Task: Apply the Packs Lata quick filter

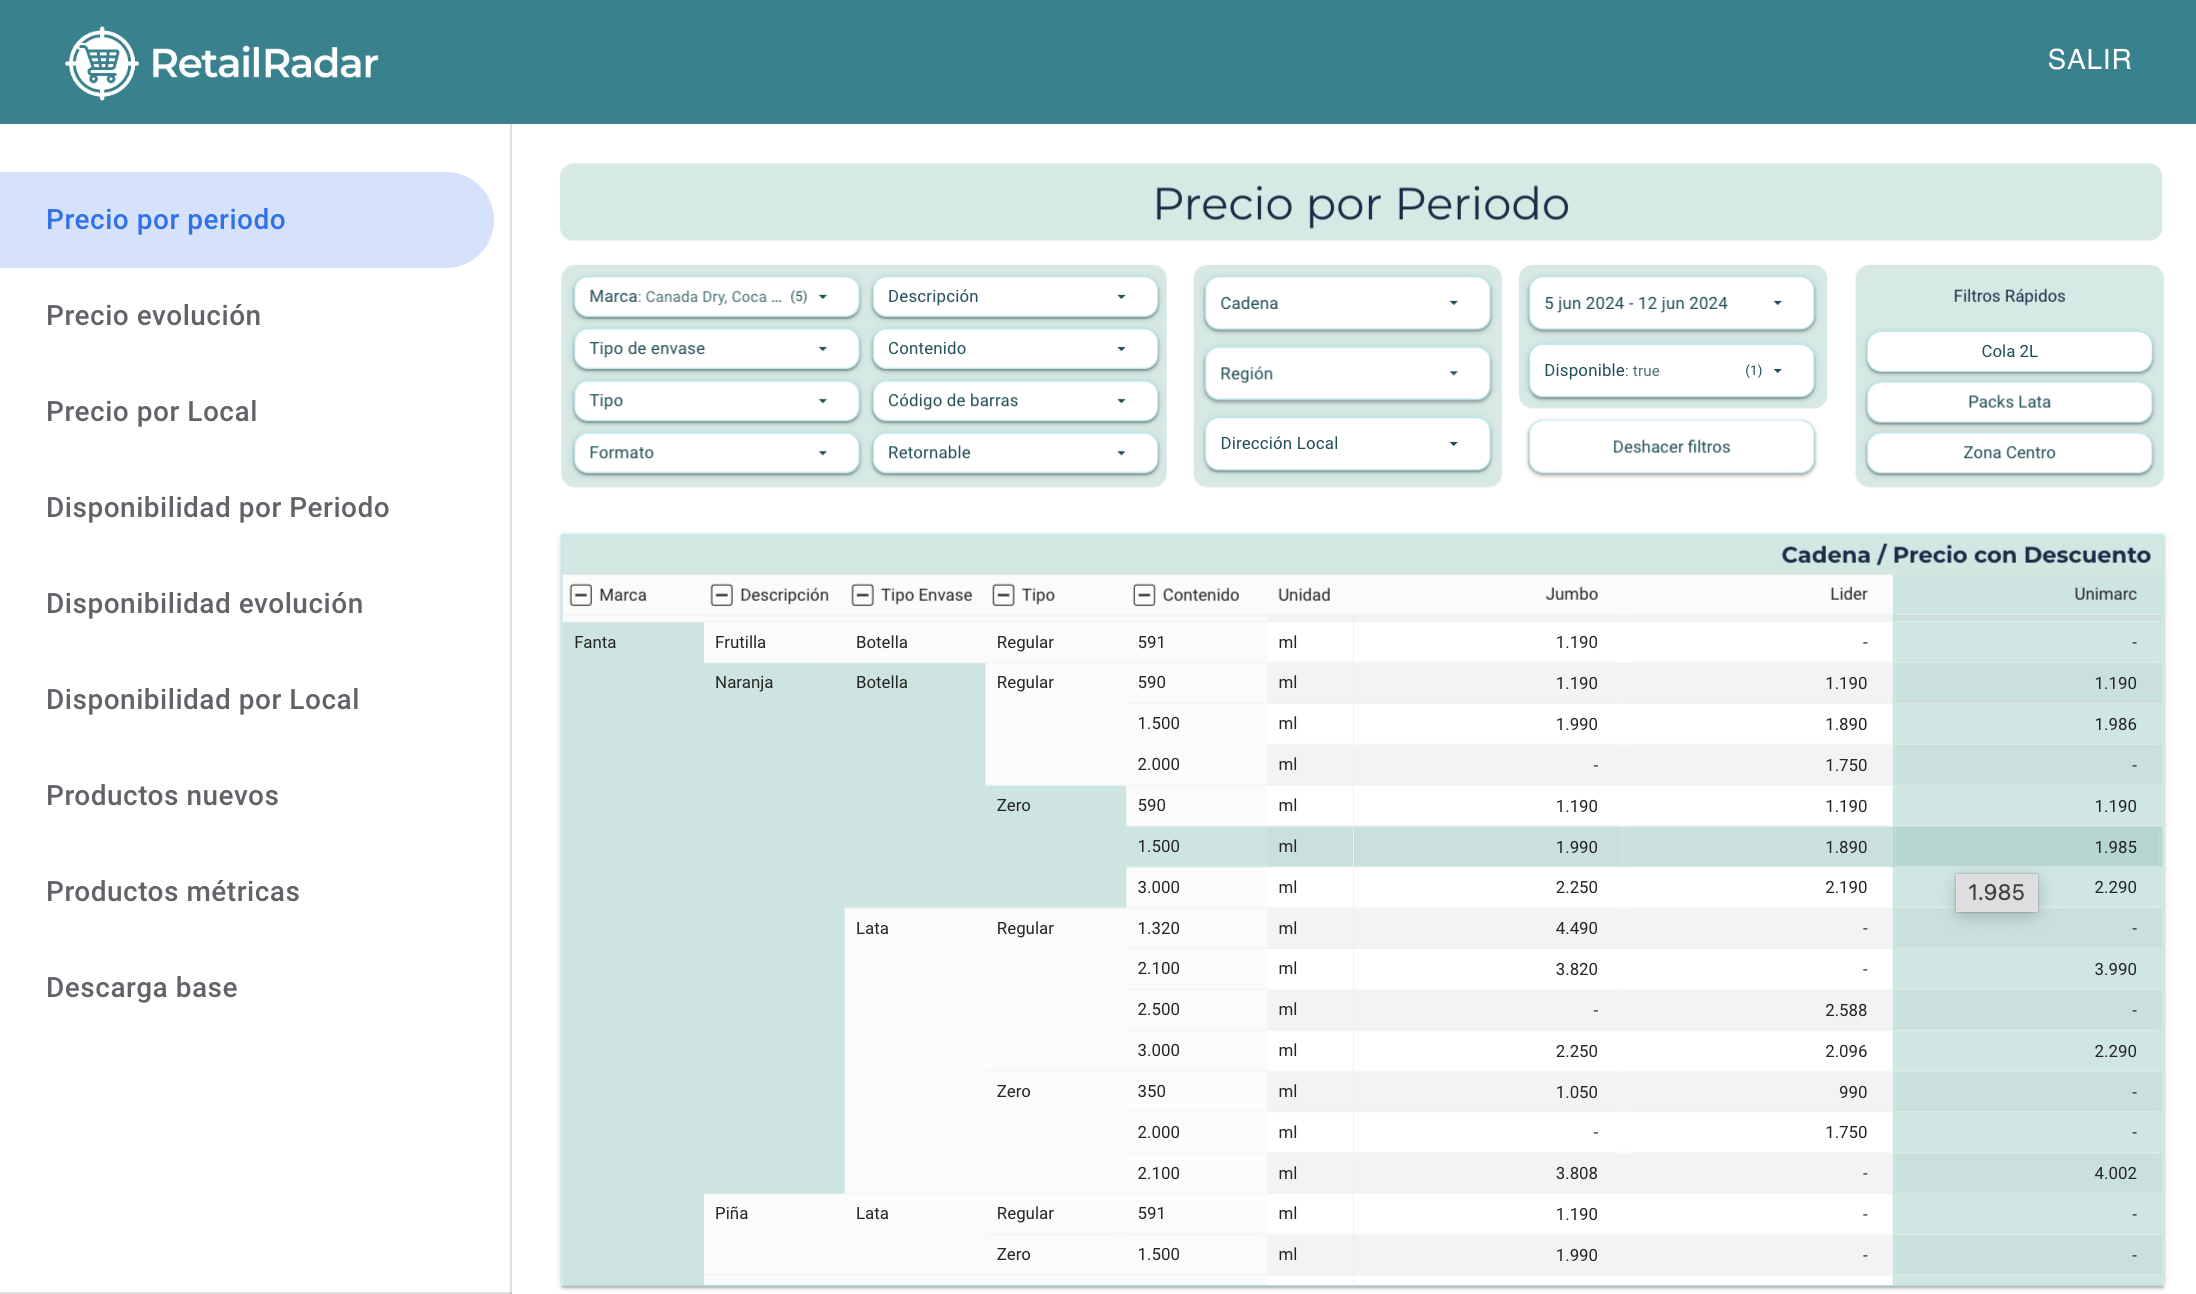Action: tap(2009, 402)
